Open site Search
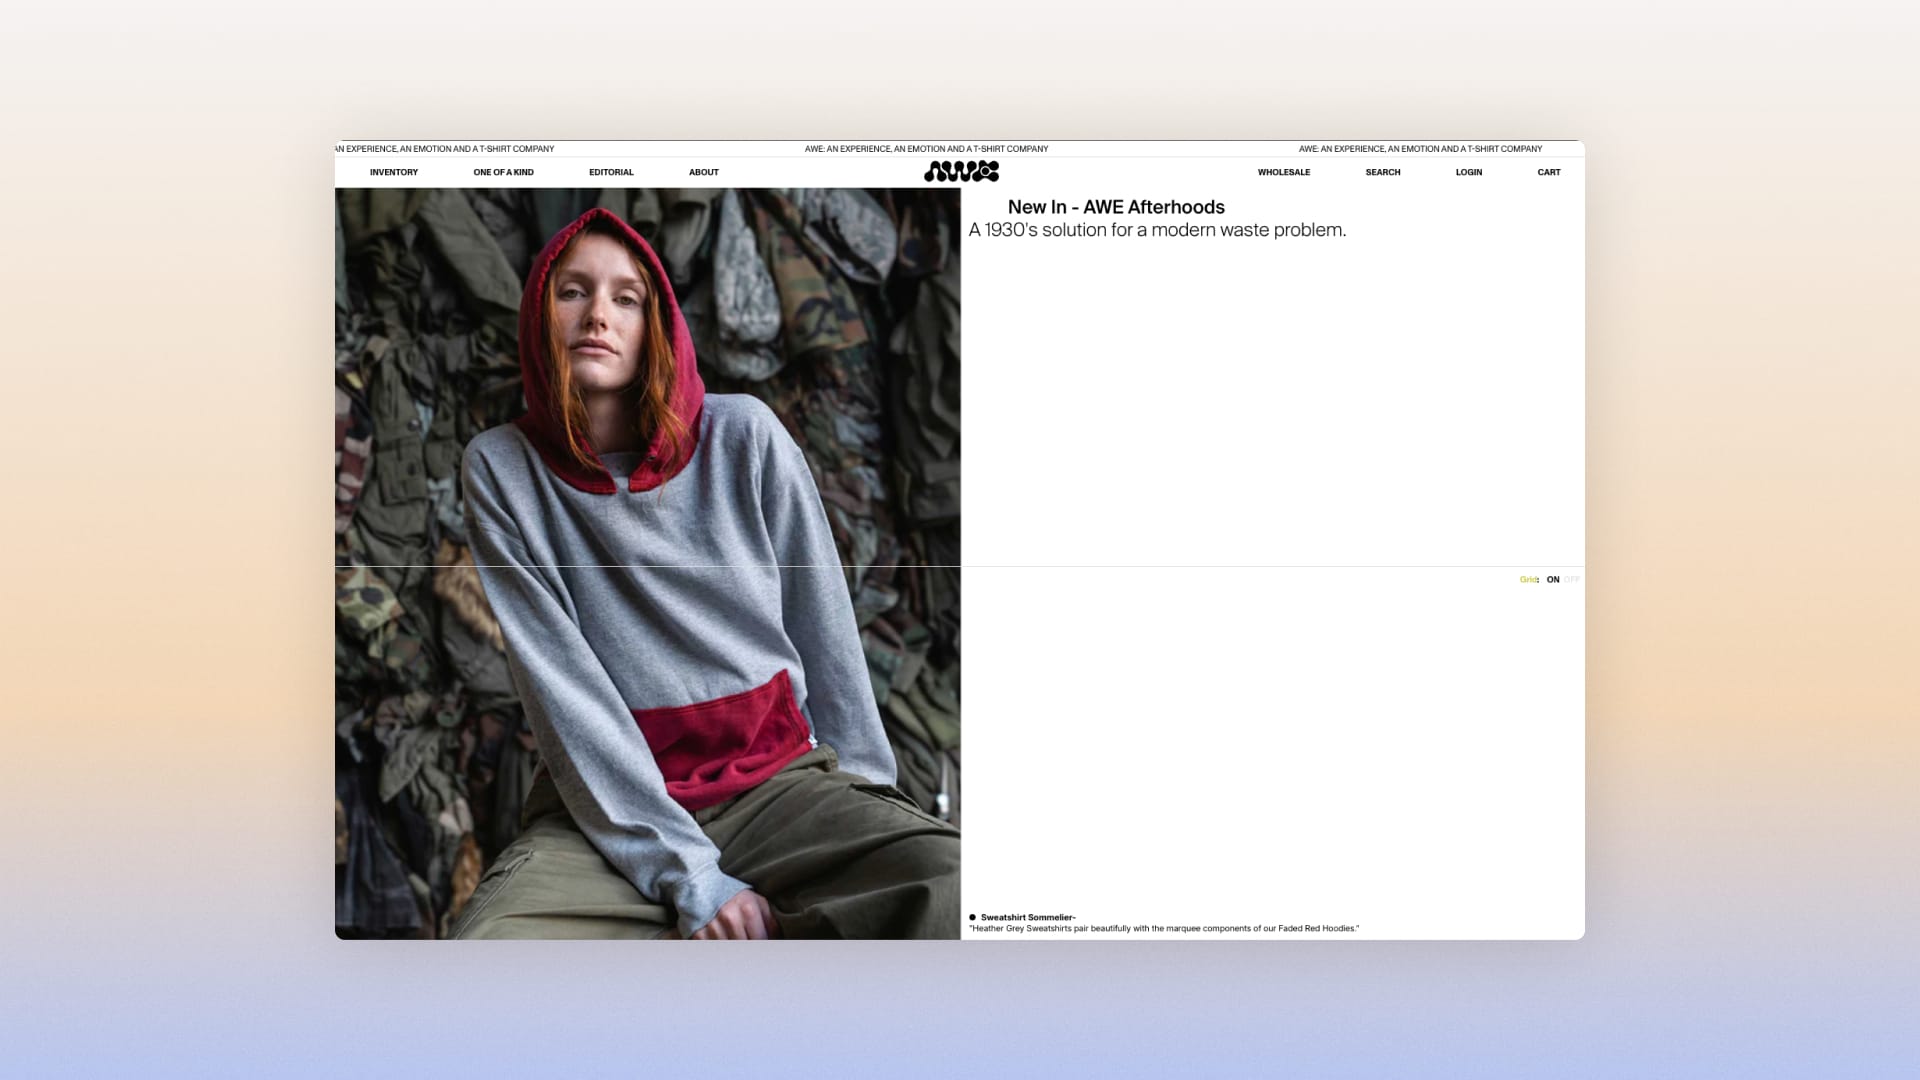Viewport: 1920px width, 1080px height. (x=1382, y=172)
